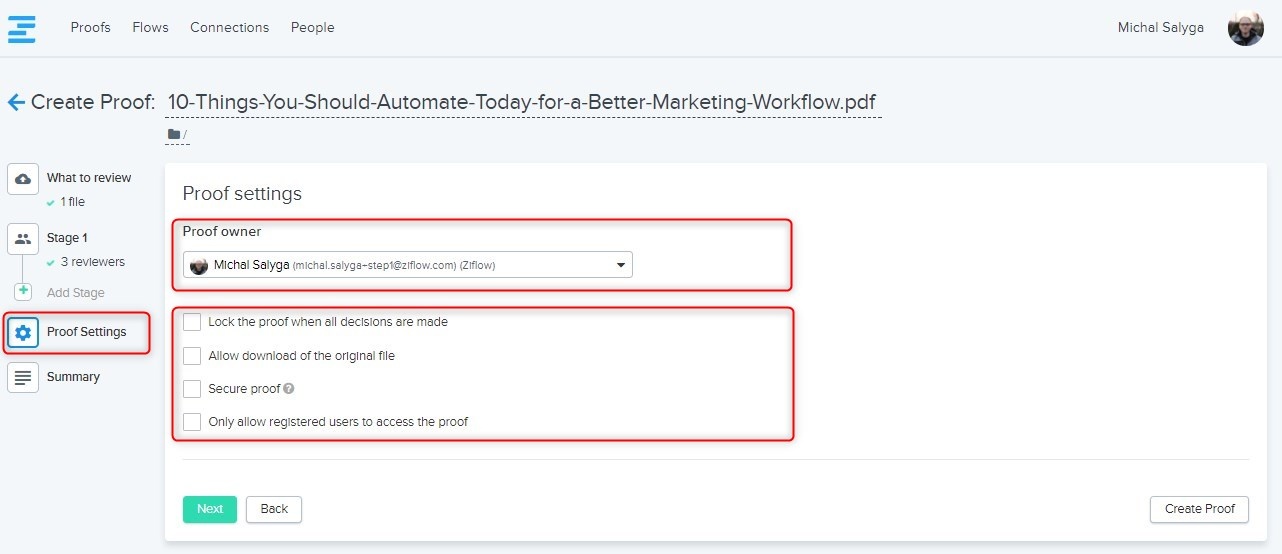The height and width of the screenshot is (554, 1282).
Task: Enable Lock the proof when decisions made
Action: [192, 322]
